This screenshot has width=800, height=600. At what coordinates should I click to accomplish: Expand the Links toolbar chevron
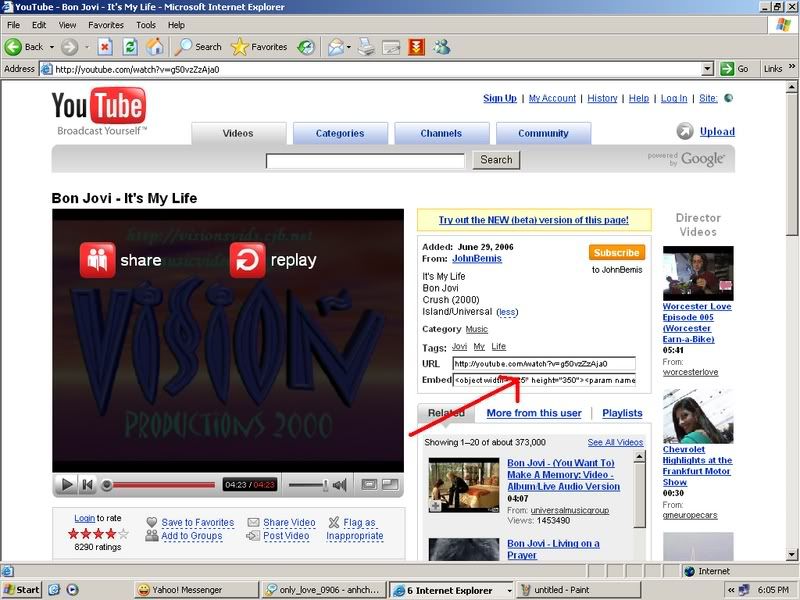click(792, 67)
